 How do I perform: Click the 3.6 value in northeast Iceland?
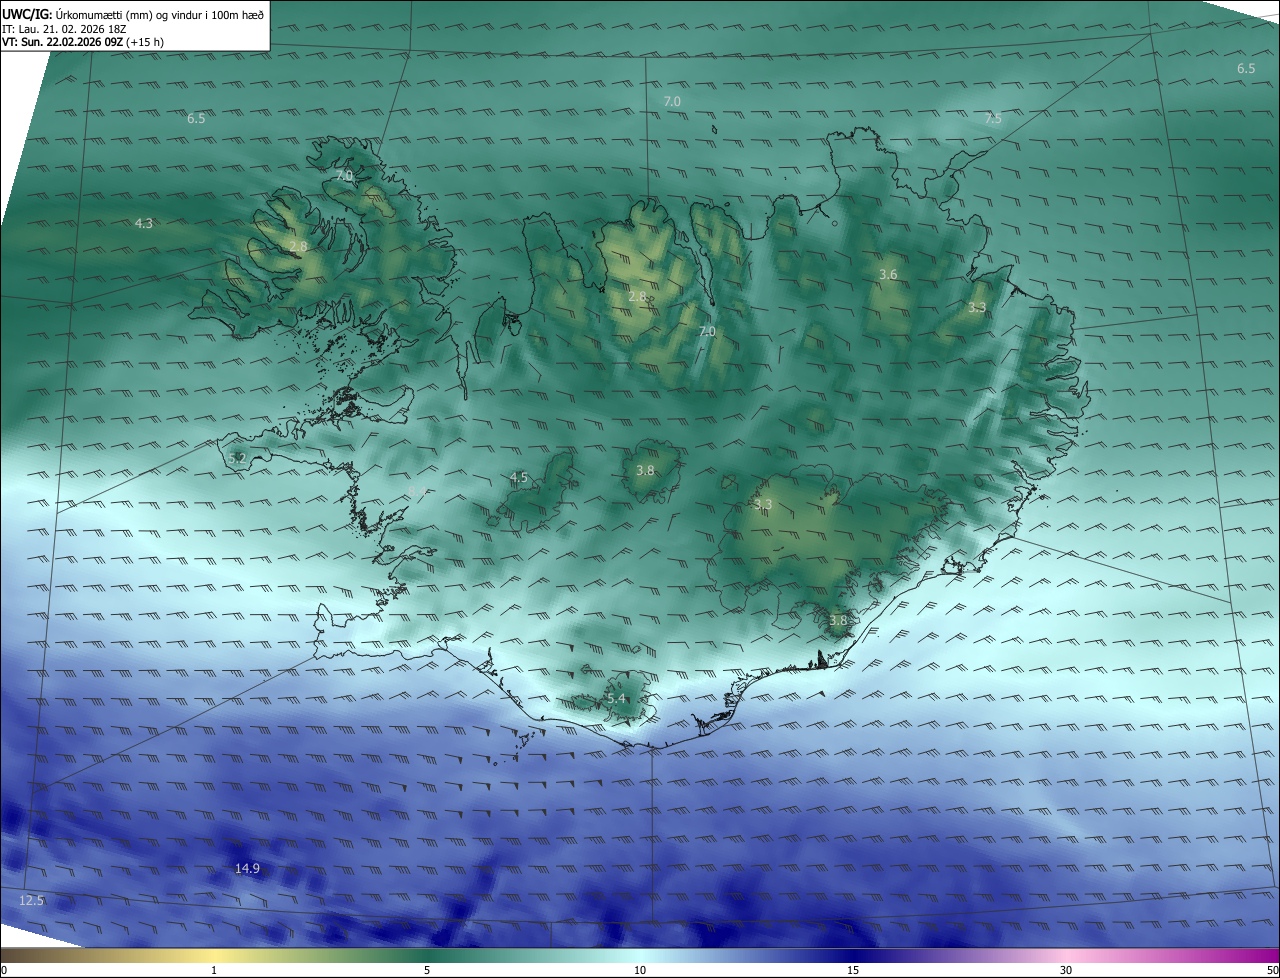888,274
